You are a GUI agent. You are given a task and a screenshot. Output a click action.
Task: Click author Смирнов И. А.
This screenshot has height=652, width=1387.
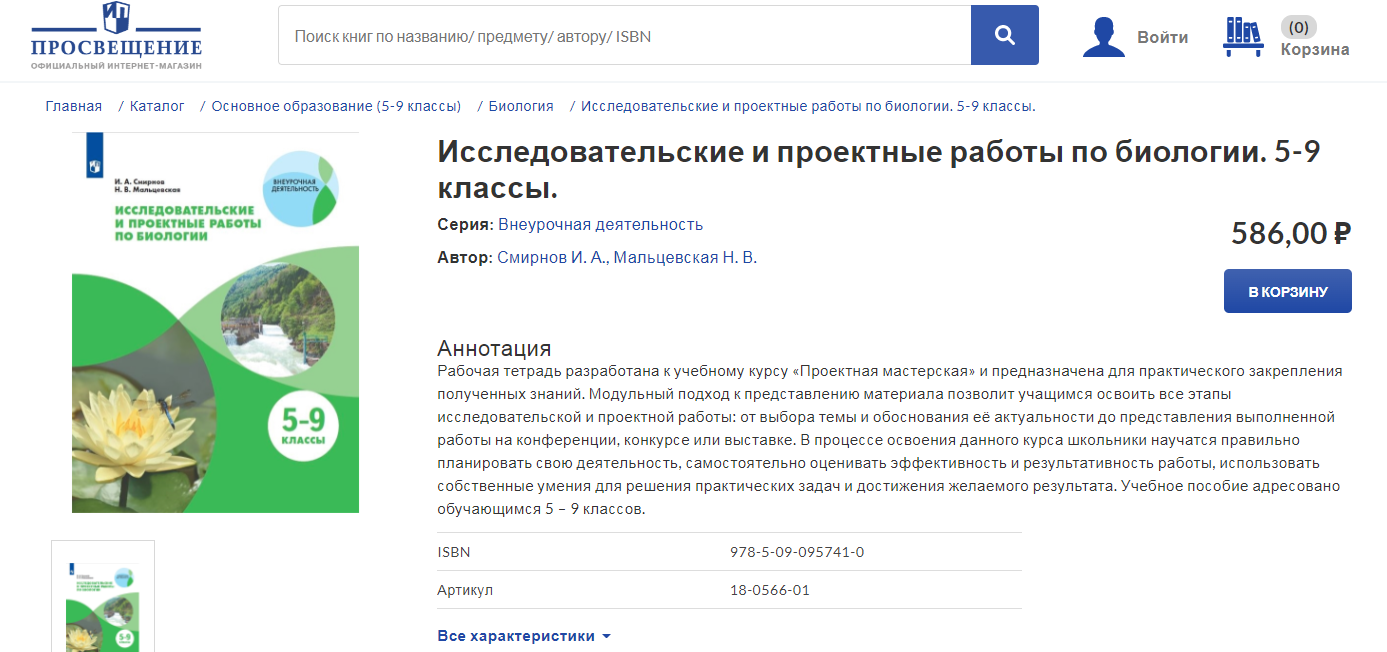(x=551, y=258)
